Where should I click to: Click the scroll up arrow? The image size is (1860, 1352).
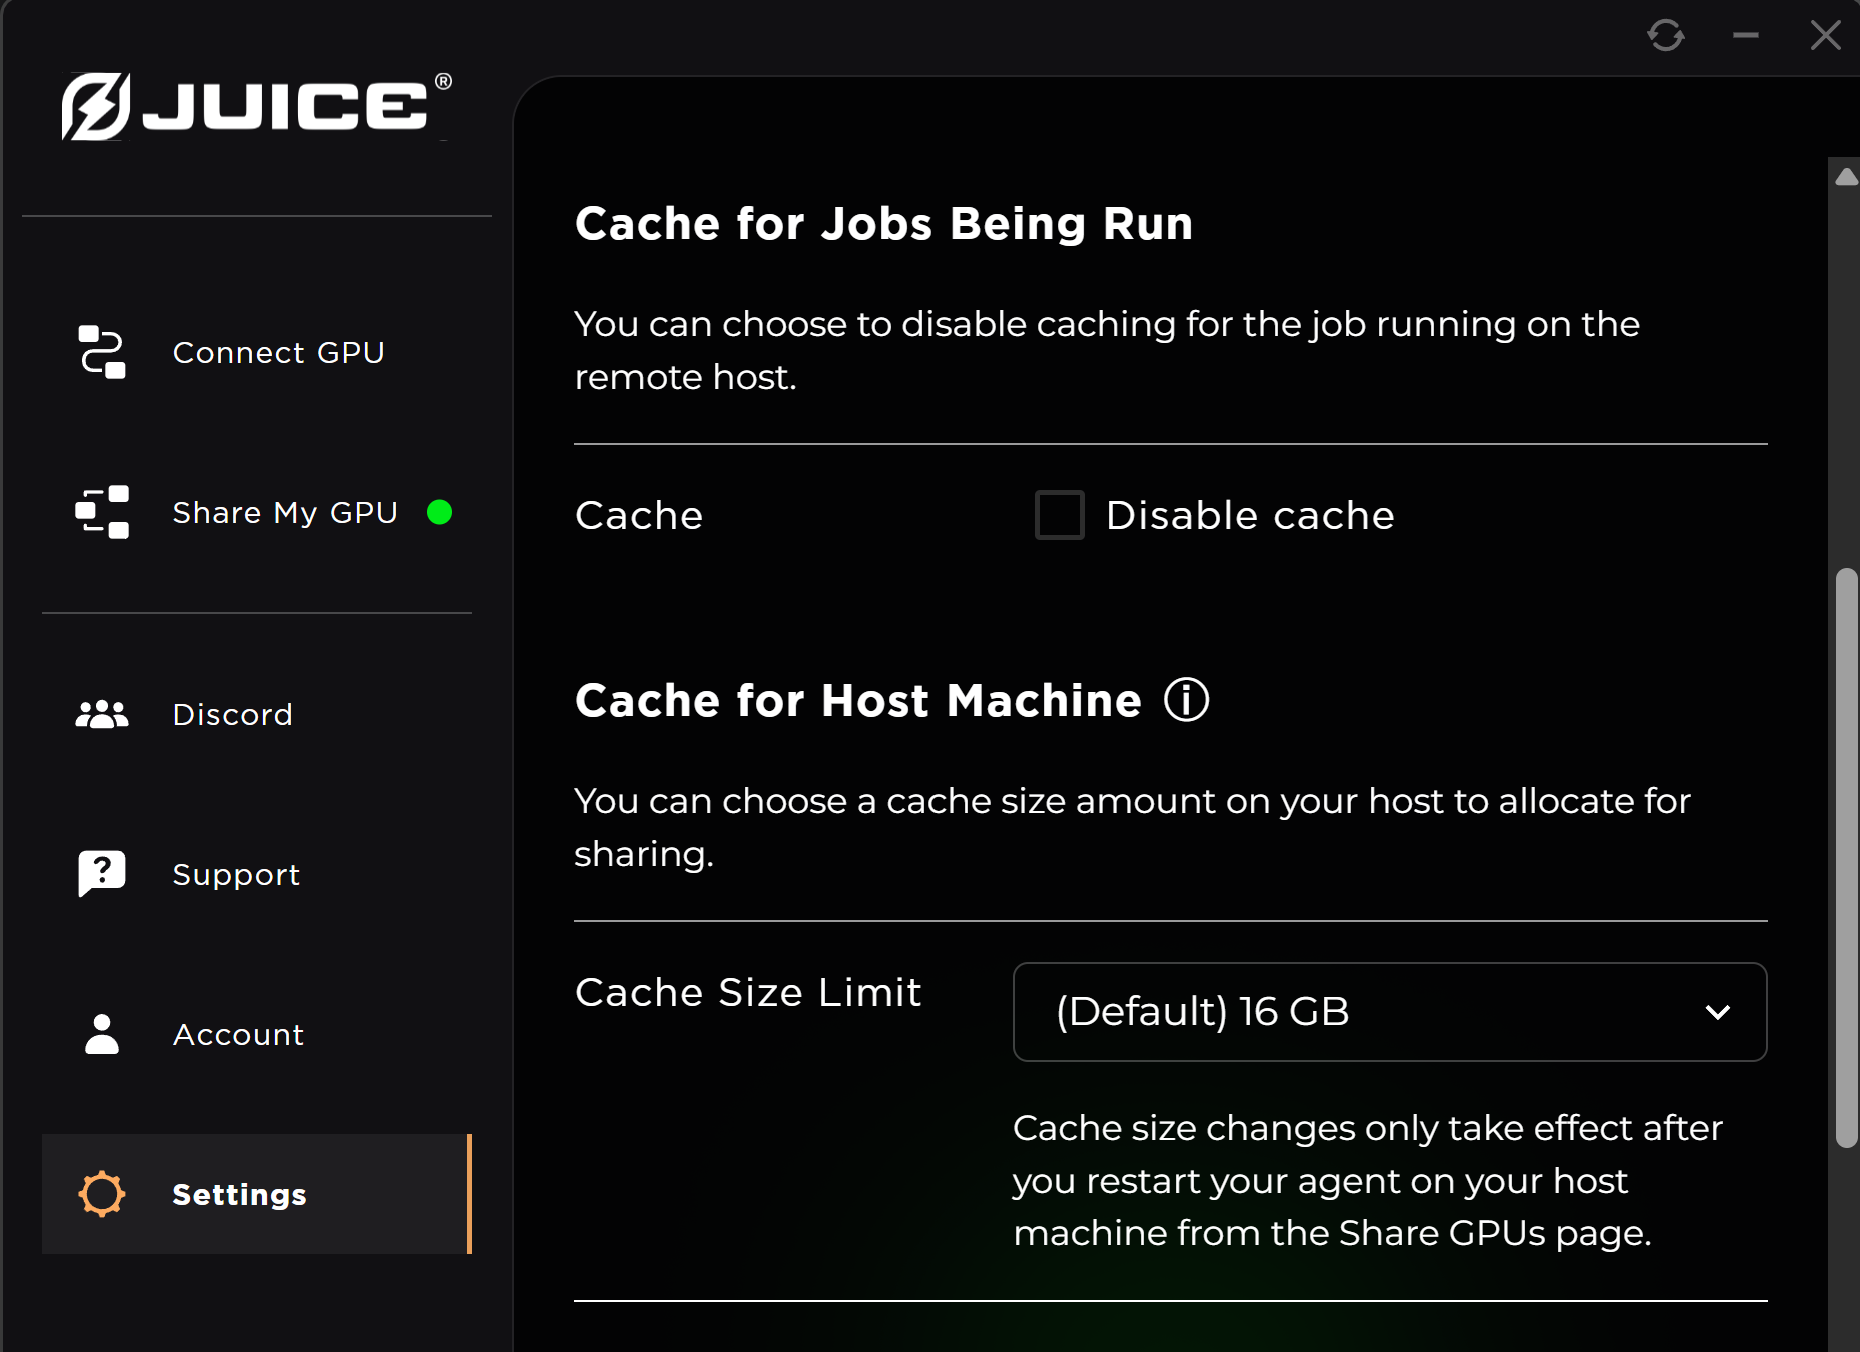(x=1847, y=177)
